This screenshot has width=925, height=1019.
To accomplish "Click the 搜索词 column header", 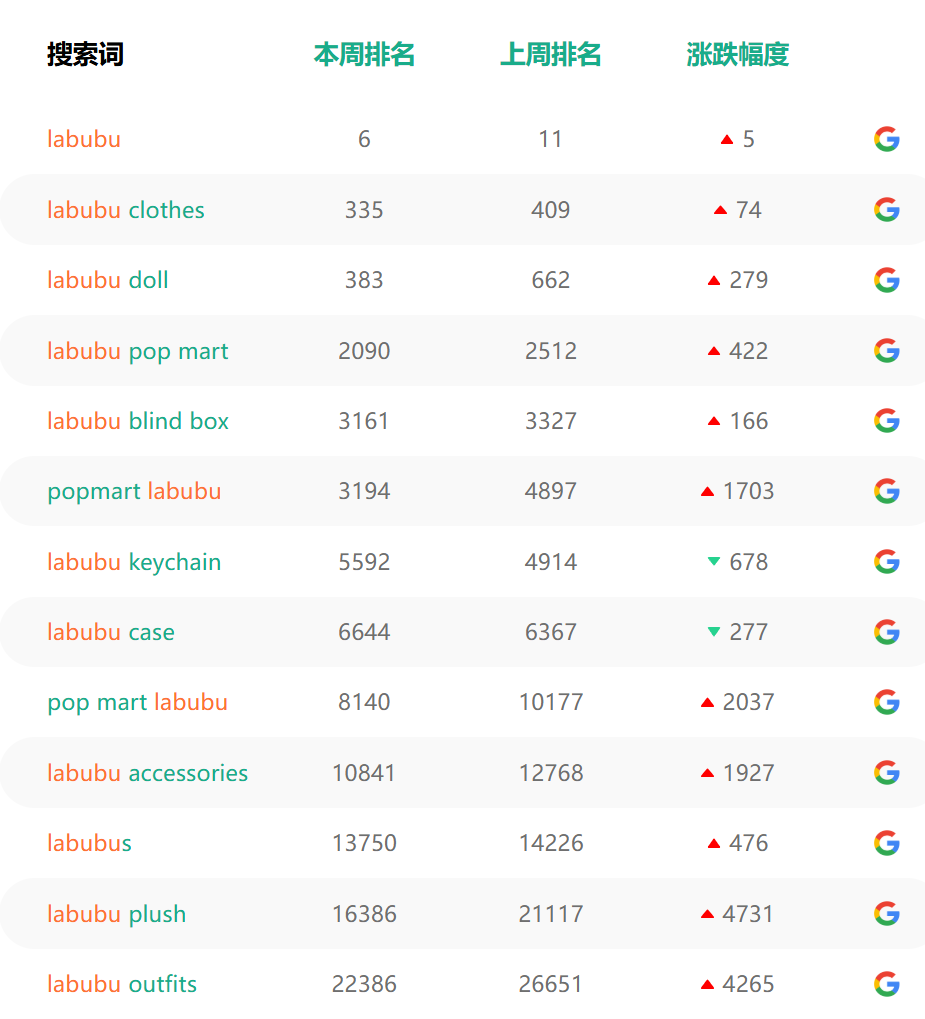I will click(x=85, y=55).
